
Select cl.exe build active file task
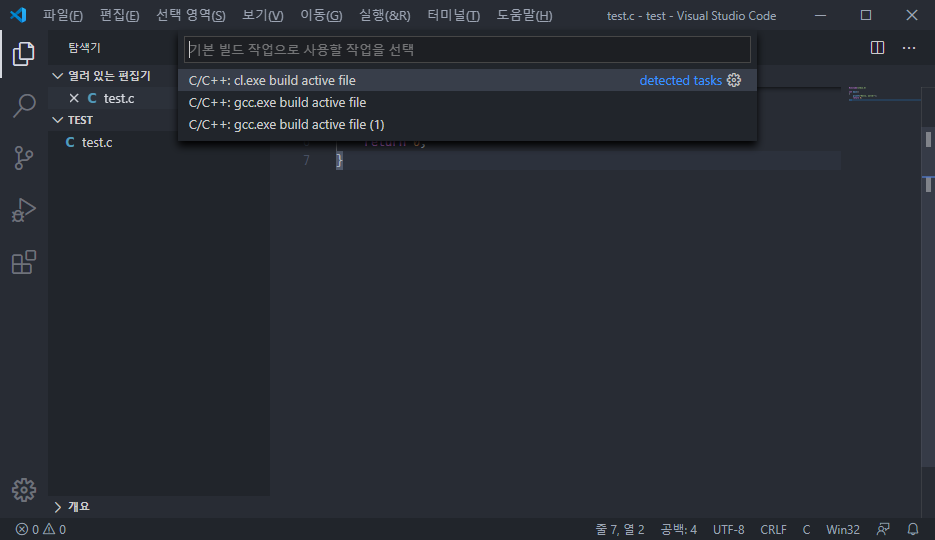468,80
